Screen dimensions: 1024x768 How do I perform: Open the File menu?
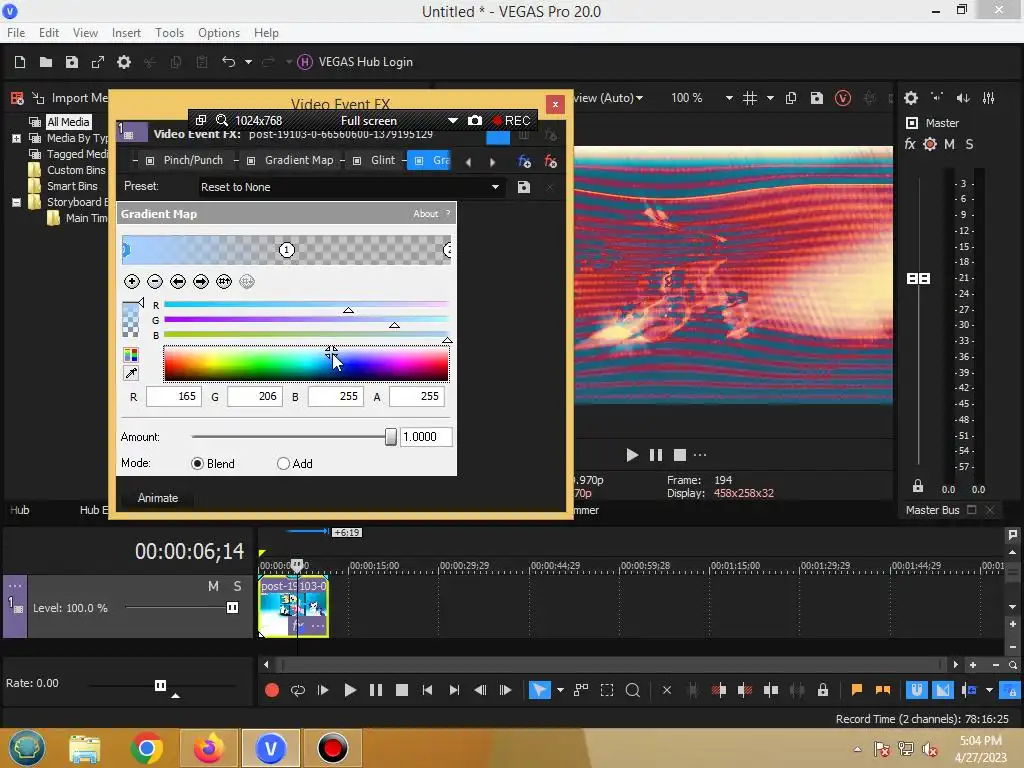click(x=16, y=33)
